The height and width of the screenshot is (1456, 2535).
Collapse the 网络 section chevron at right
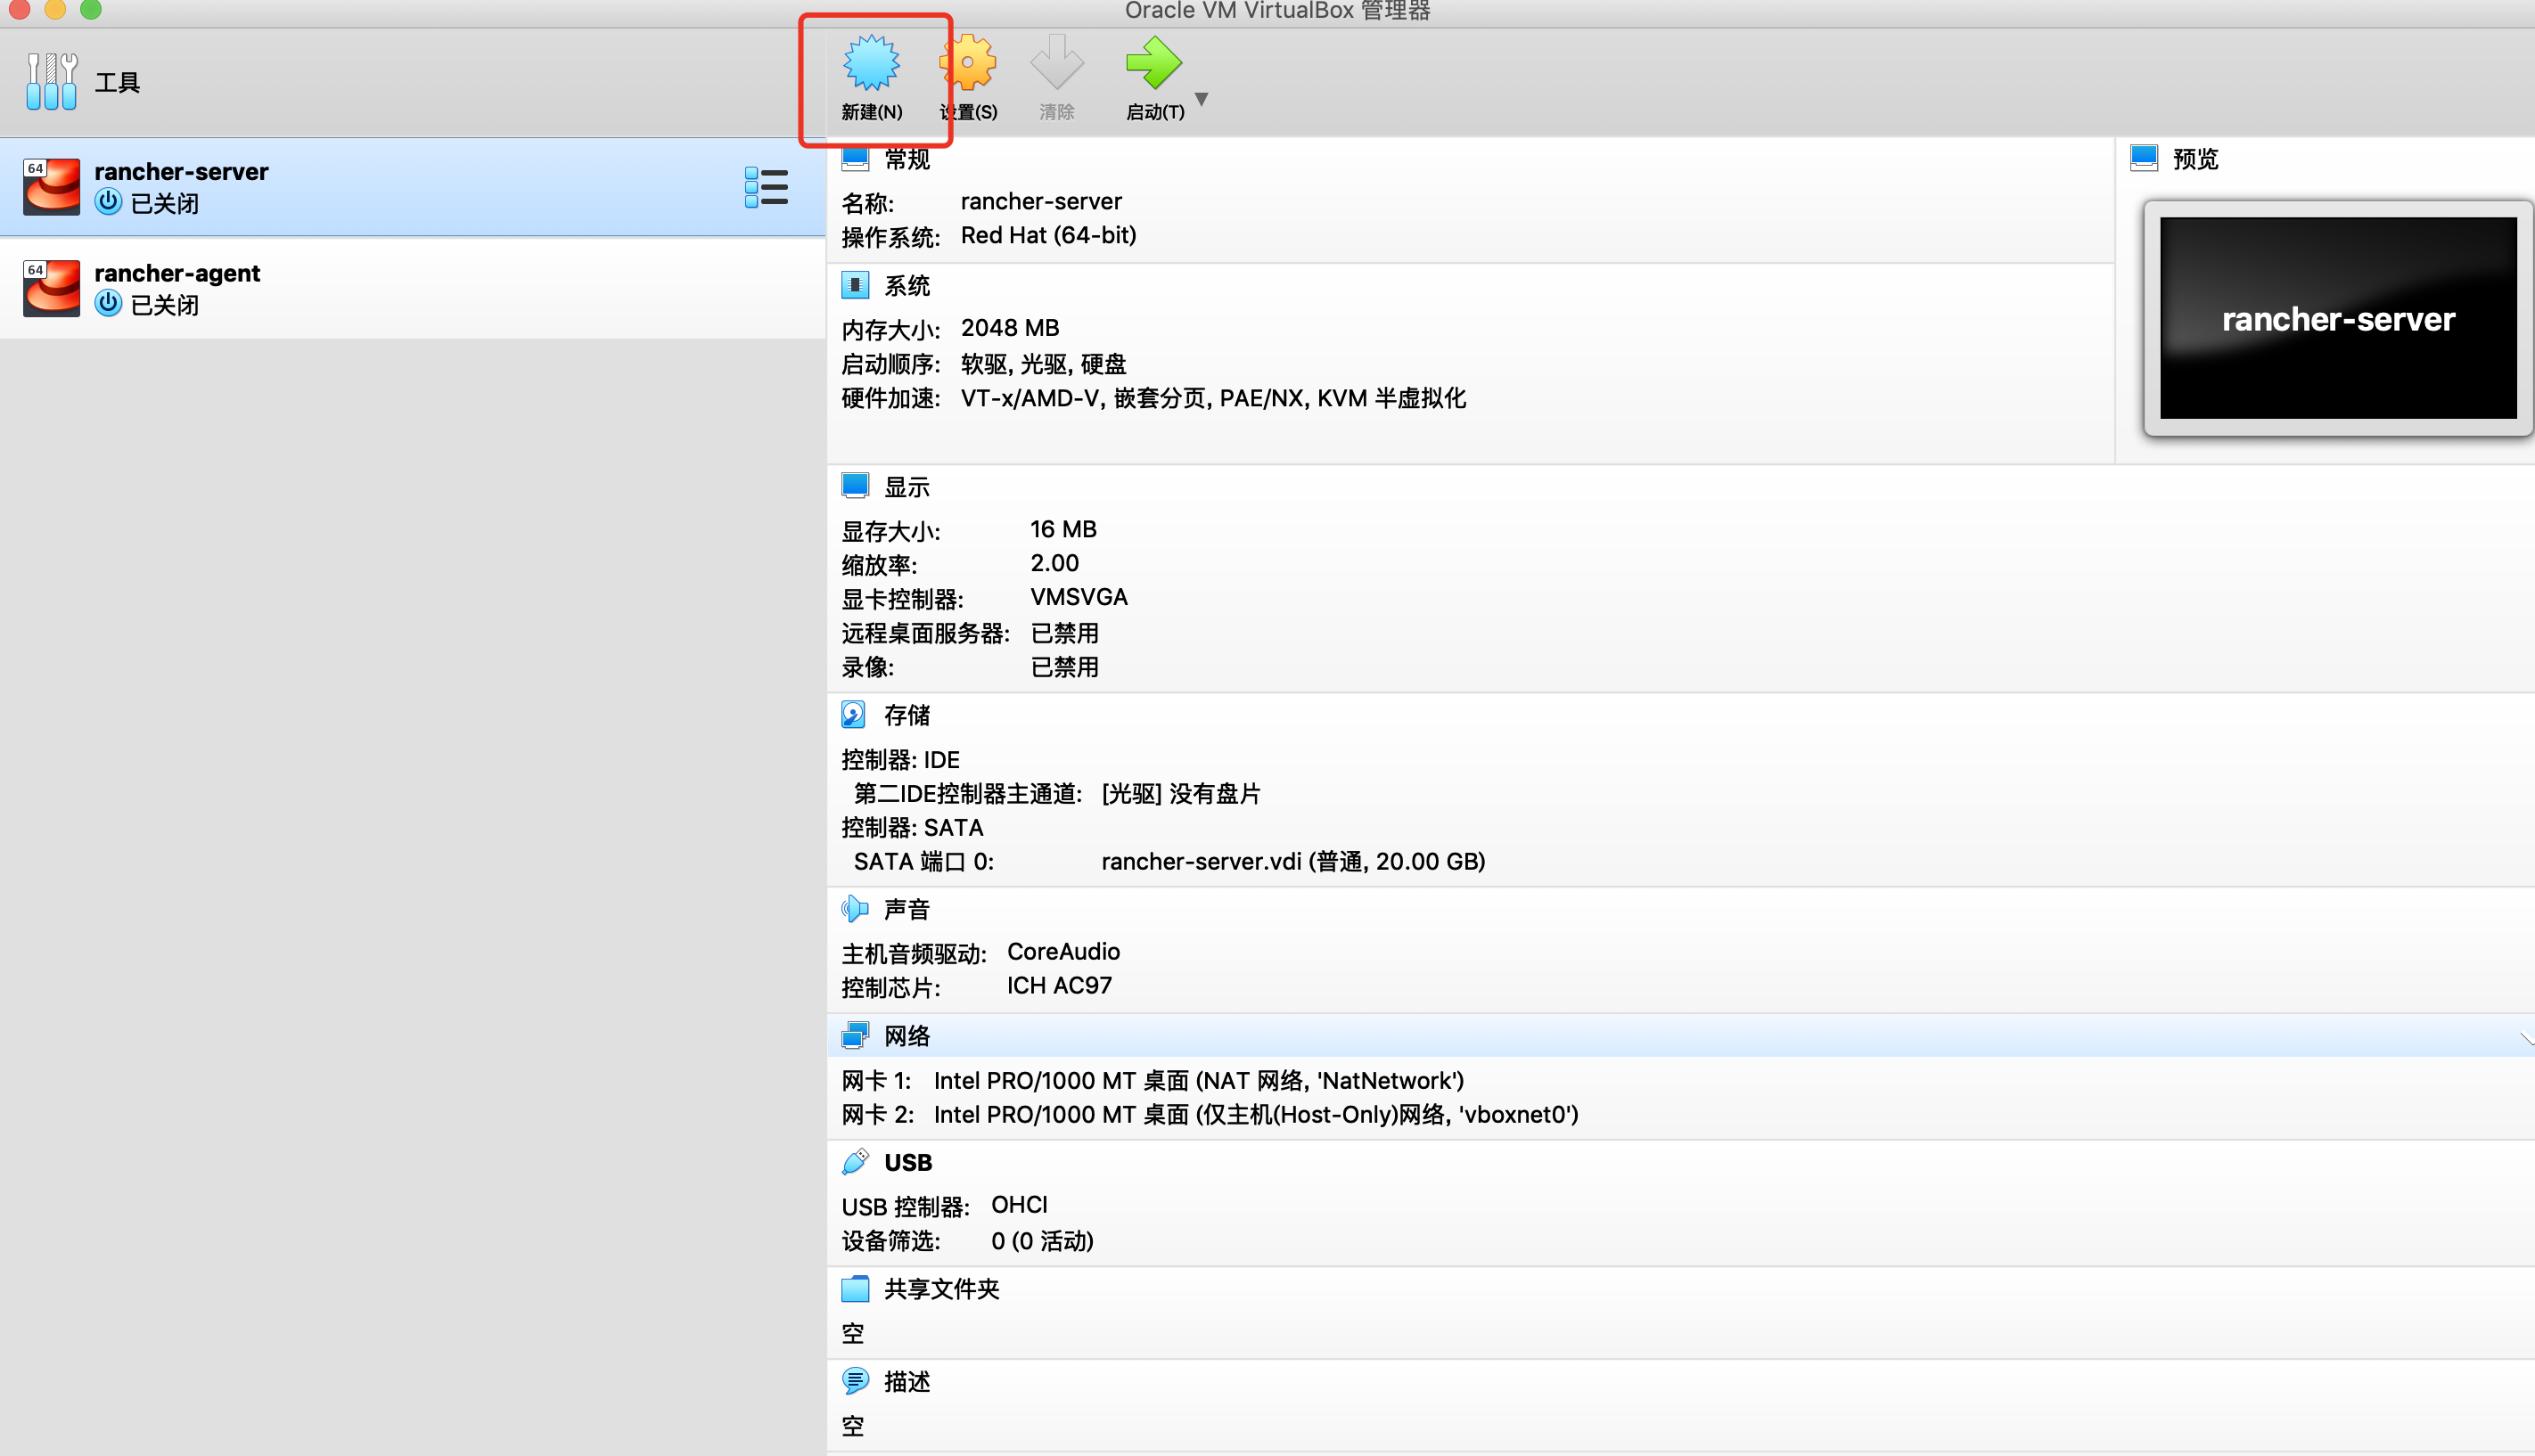click(x=2526, y=1038)
